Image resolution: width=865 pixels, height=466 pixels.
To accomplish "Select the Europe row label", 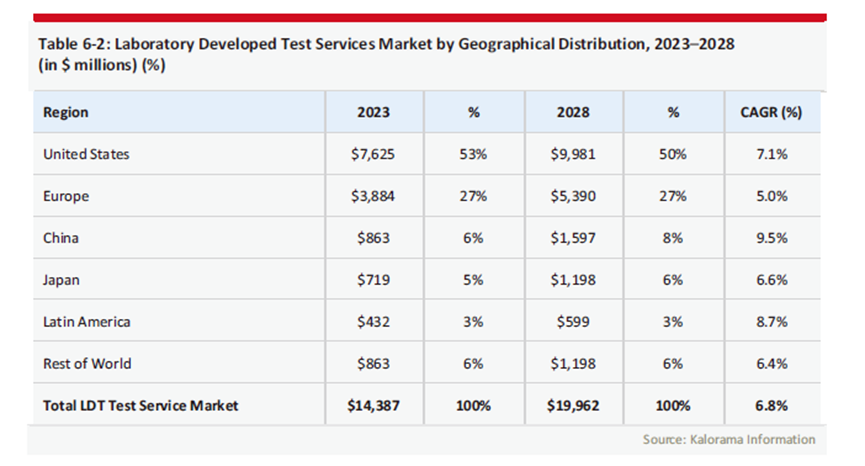I will [x=66, y=196].
